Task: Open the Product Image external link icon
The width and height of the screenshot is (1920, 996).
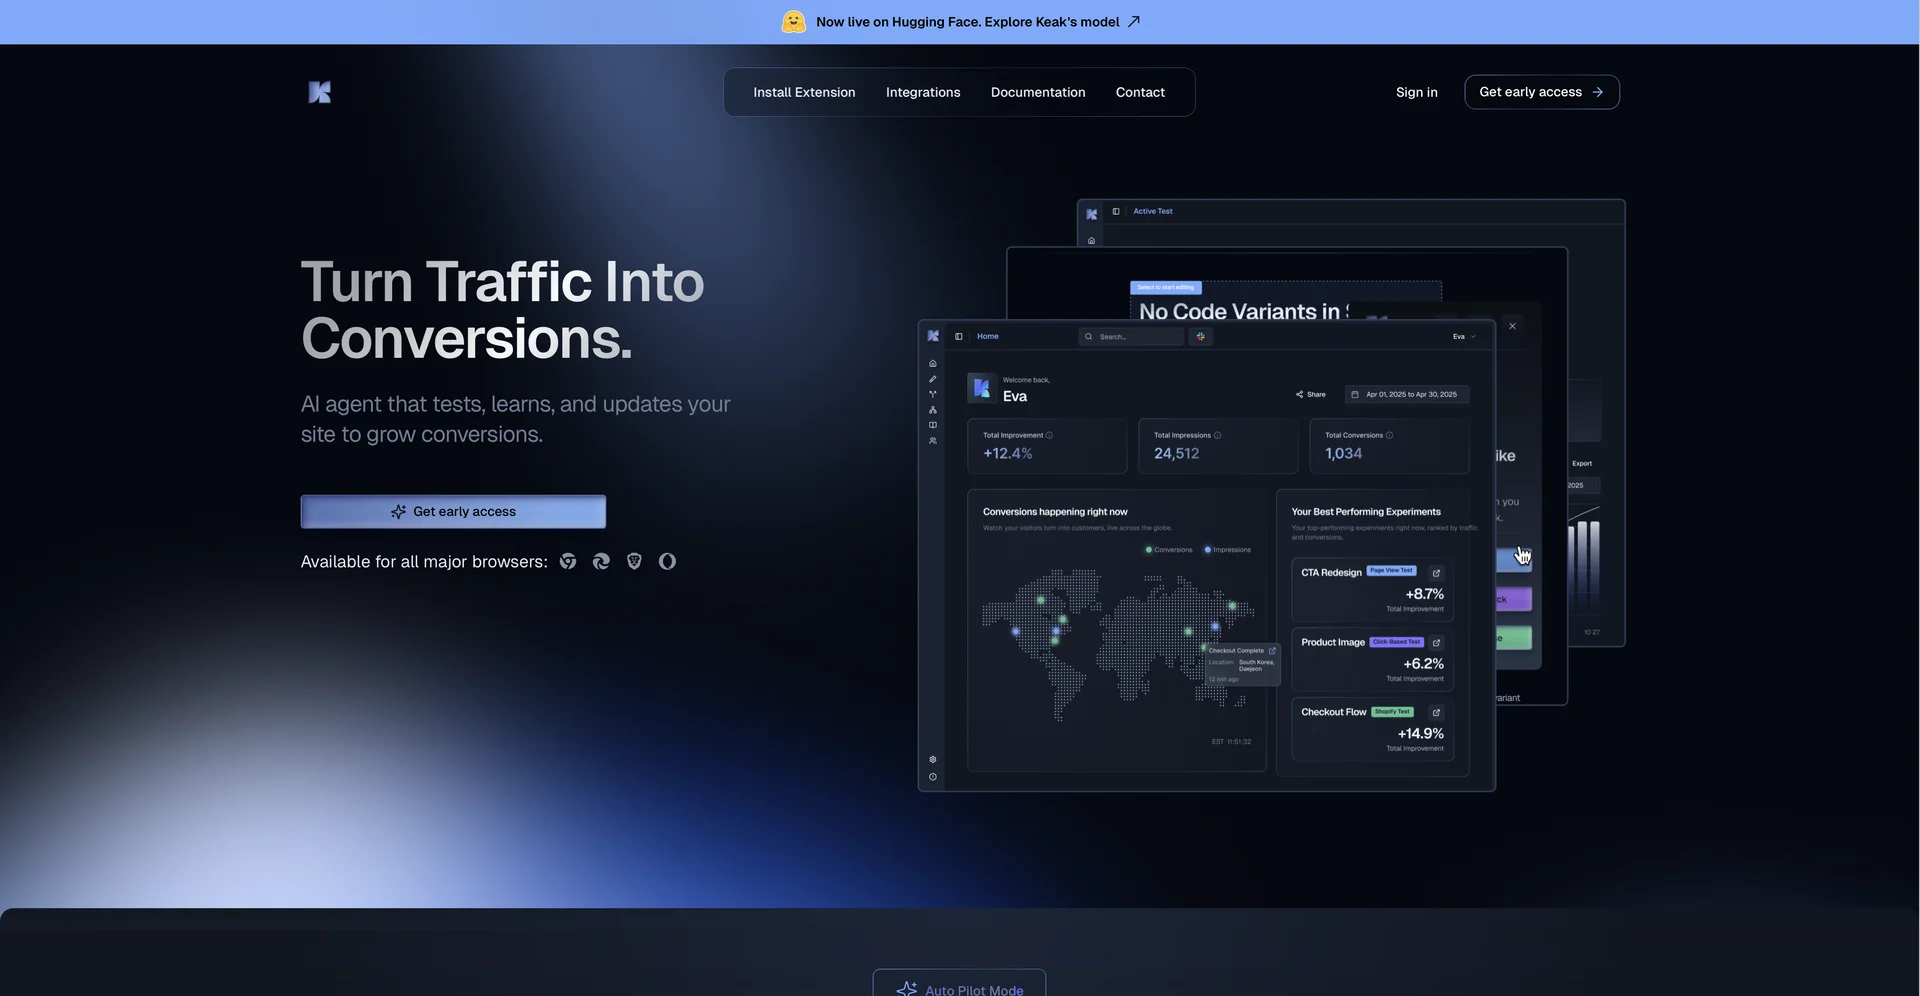Action: coord(1437,642)
